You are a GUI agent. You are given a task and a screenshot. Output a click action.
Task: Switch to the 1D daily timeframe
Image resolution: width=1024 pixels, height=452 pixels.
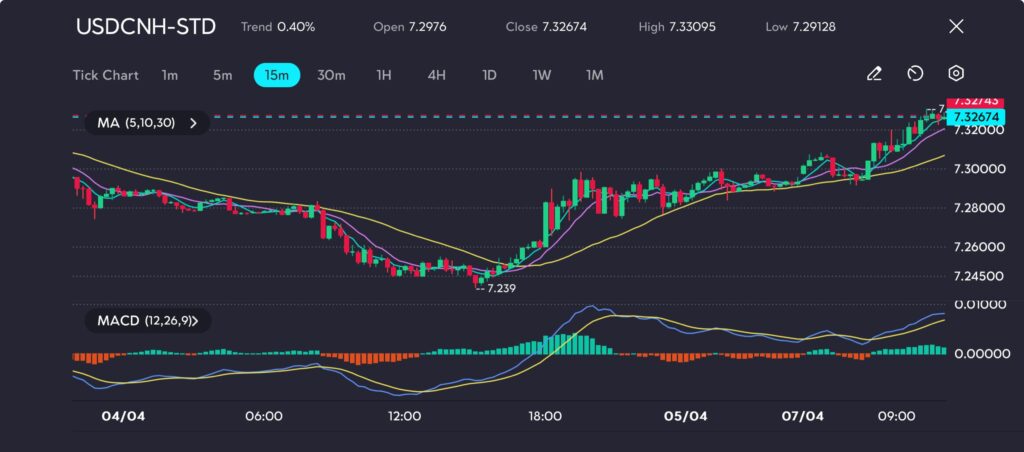[489, 75]
